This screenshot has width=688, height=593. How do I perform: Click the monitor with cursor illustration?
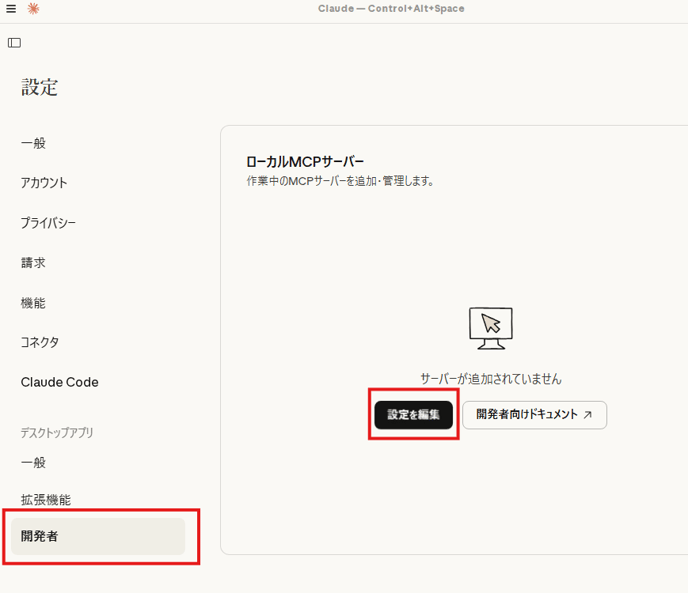pyautogui.click(x=490, y=328)
